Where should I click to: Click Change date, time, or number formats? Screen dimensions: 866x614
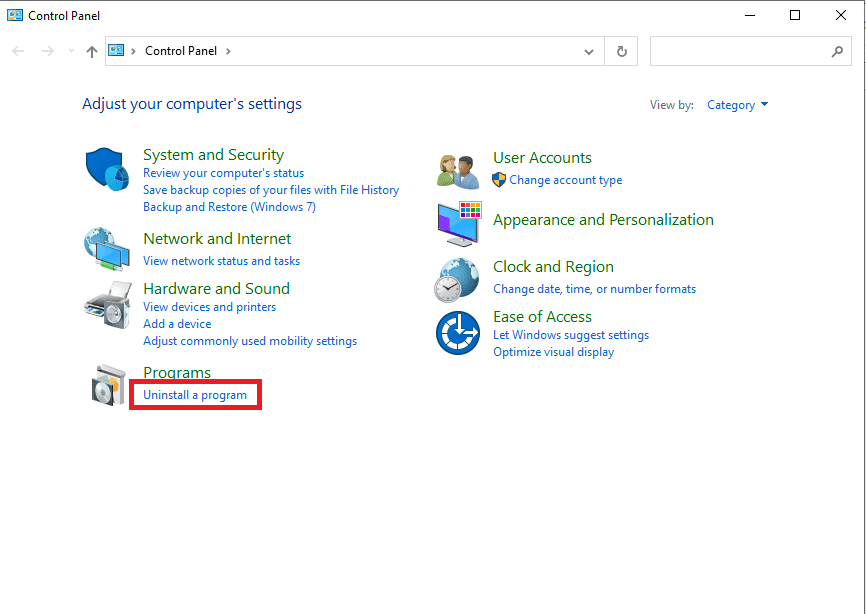click(594, 289)
